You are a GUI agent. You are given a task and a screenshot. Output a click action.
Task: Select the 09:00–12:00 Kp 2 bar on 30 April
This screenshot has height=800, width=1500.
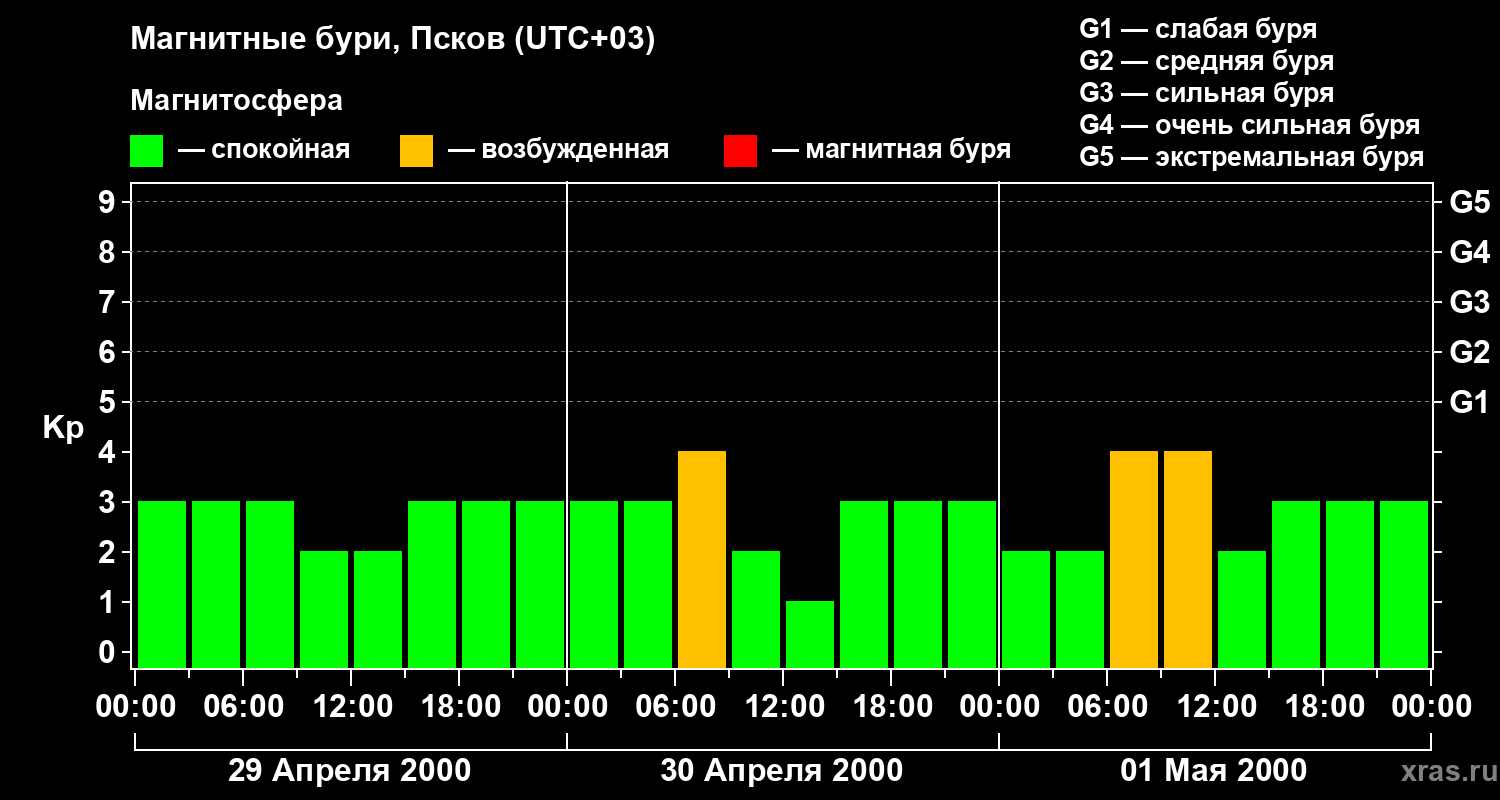[x=756, y=609]
